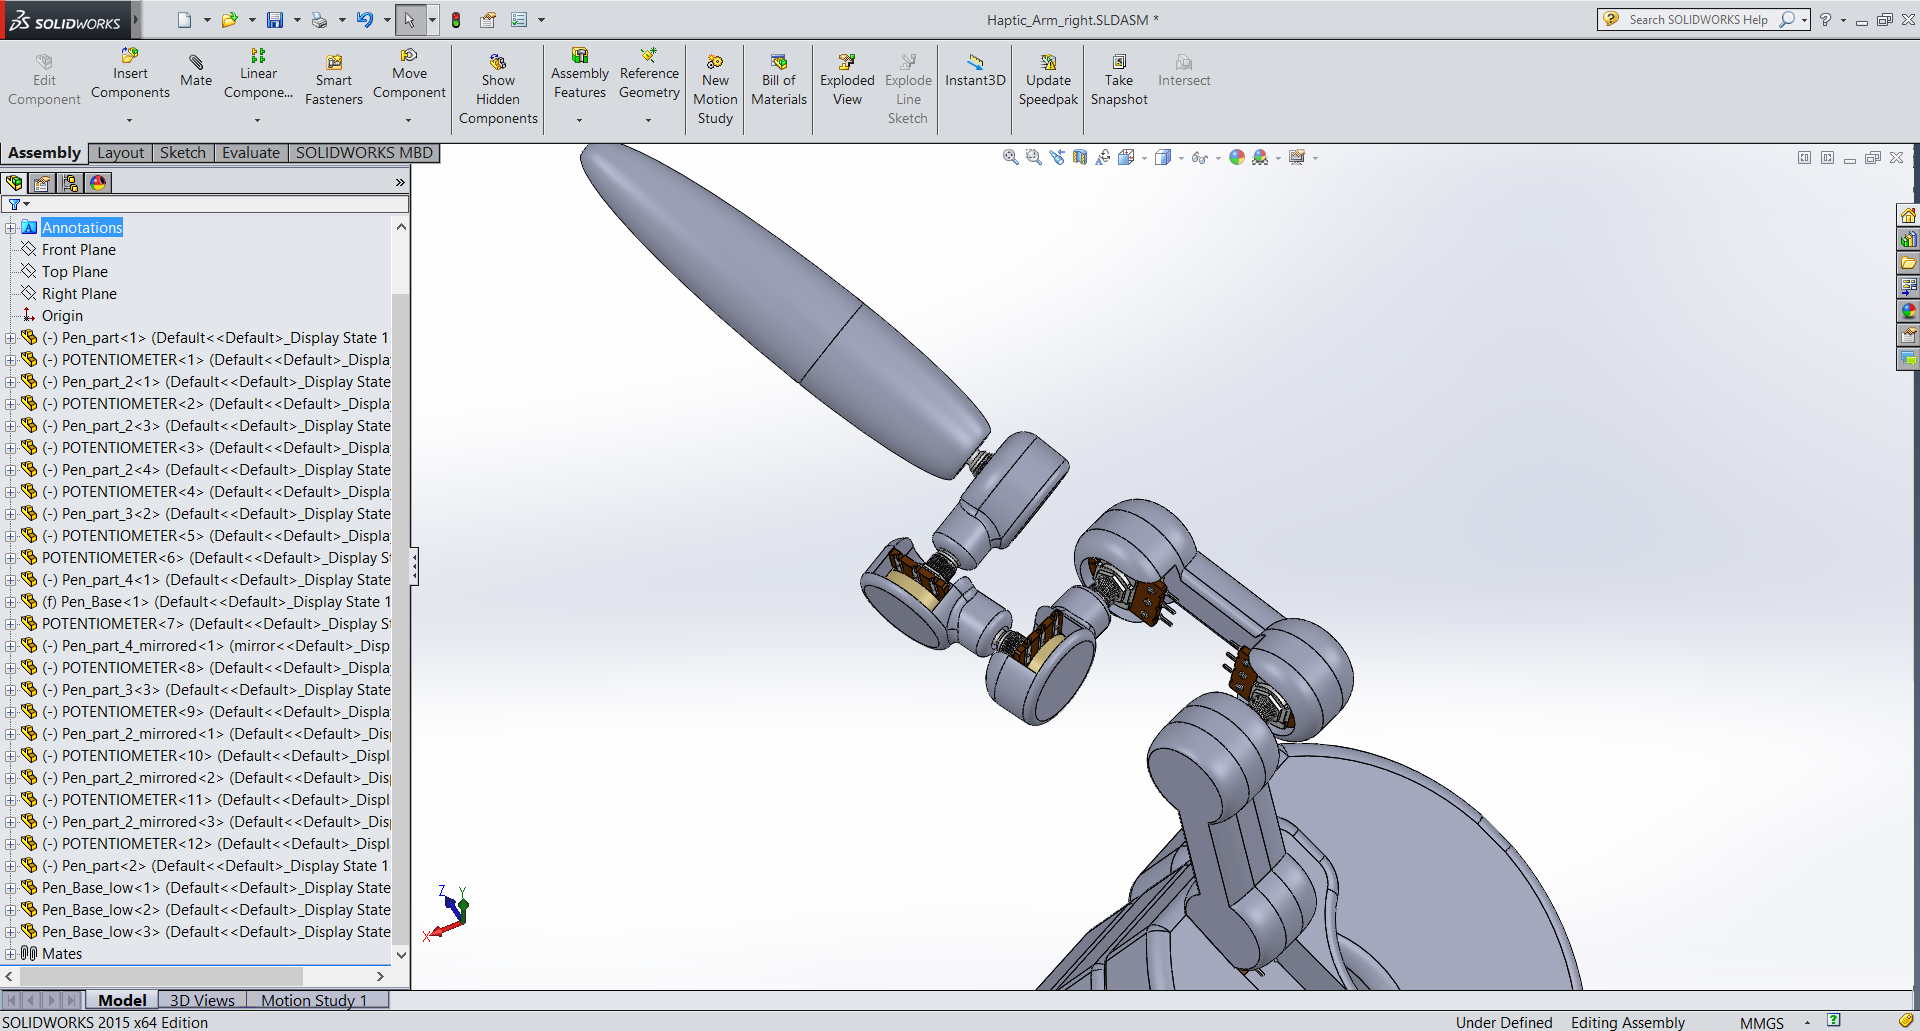Switch to the Layout tab
Image resolution: width=1920 pixels, height=1031 pixels.
pyautogui.click(x=120, y=153)
